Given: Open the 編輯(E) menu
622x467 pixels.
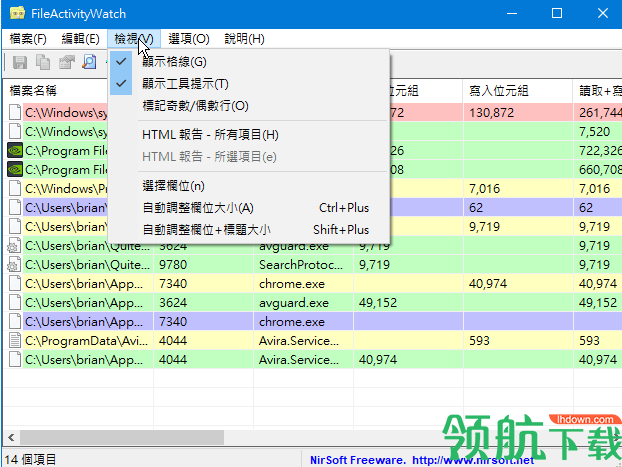Looking at the screenshot, I should (x=81, y=39).
